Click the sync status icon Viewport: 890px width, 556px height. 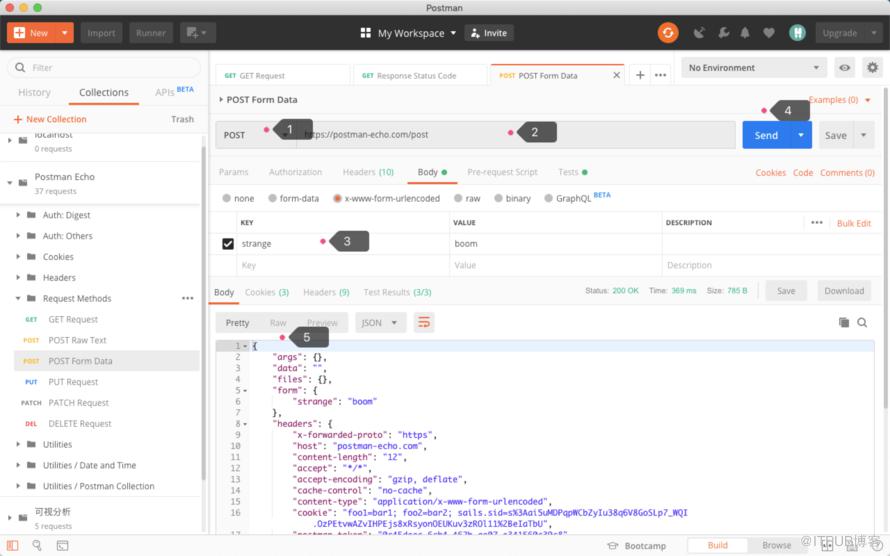click(668, 33)
